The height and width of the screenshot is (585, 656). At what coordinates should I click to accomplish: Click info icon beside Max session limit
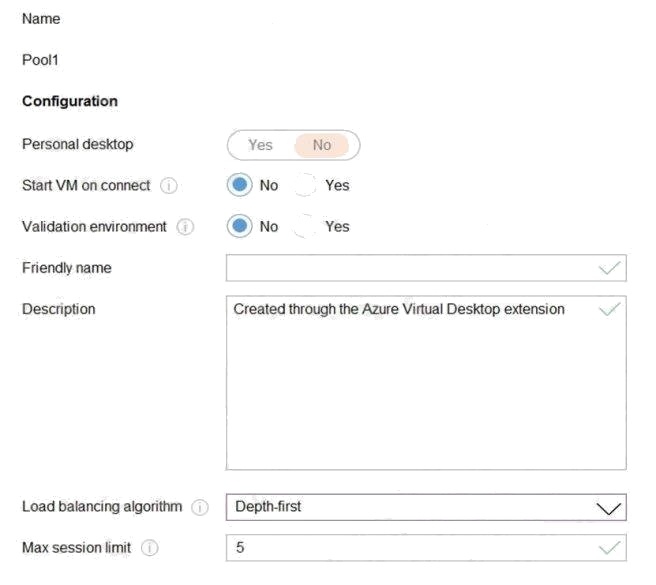pos(149,548)
